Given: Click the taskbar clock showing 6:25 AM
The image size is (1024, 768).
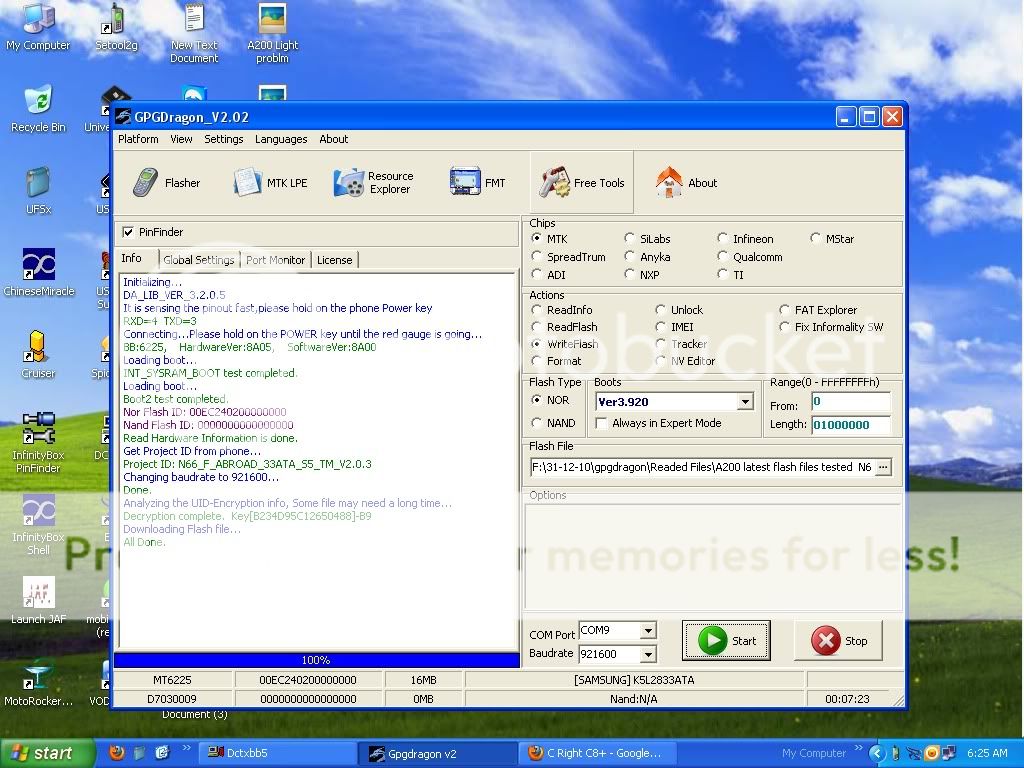Looking at the screenshot, I should [987, 753].
